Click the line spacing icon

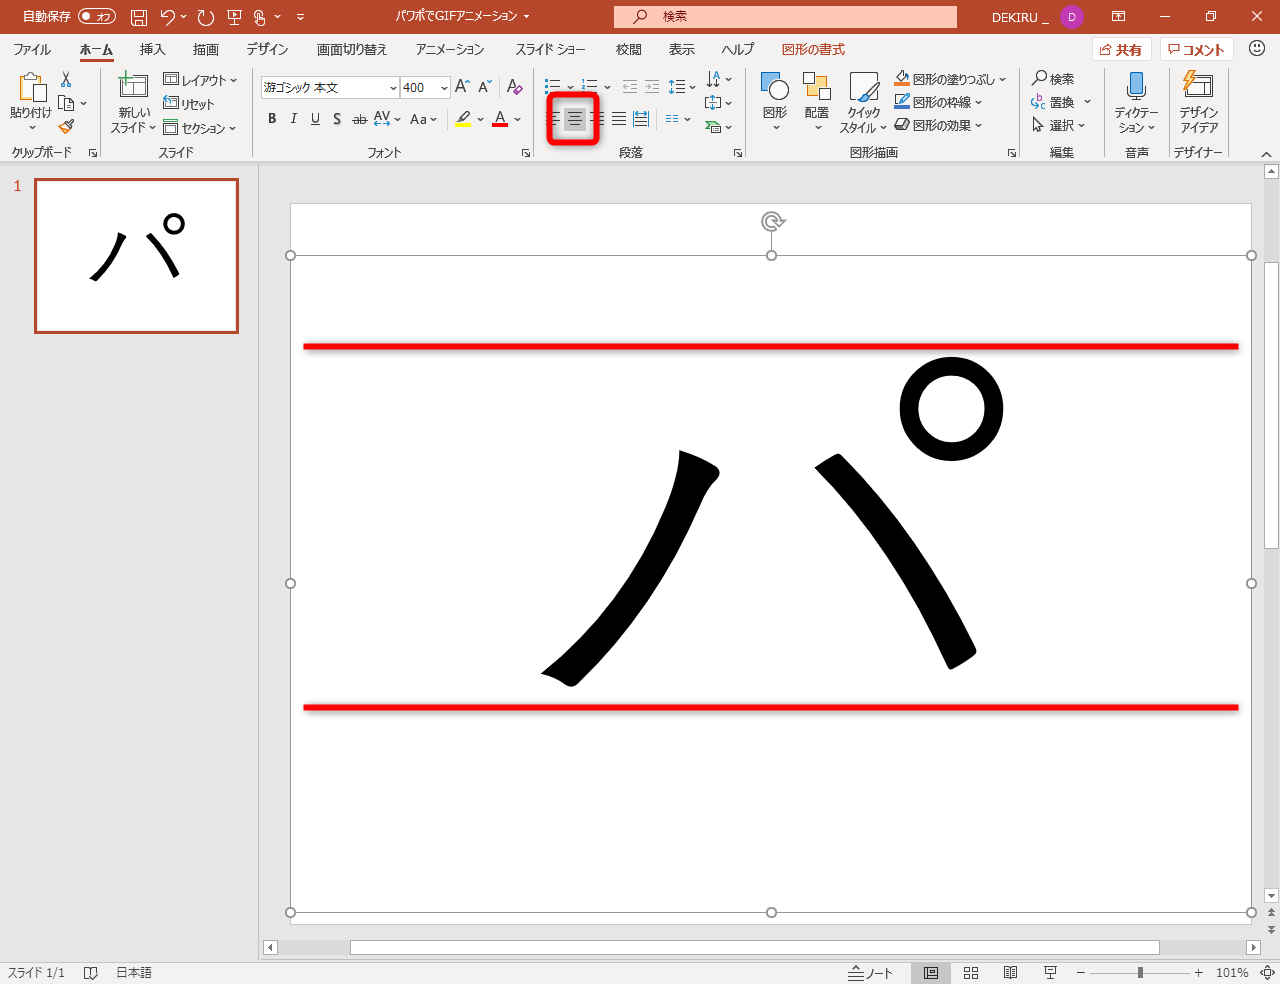pyautogui.click(x=677, y=87)
